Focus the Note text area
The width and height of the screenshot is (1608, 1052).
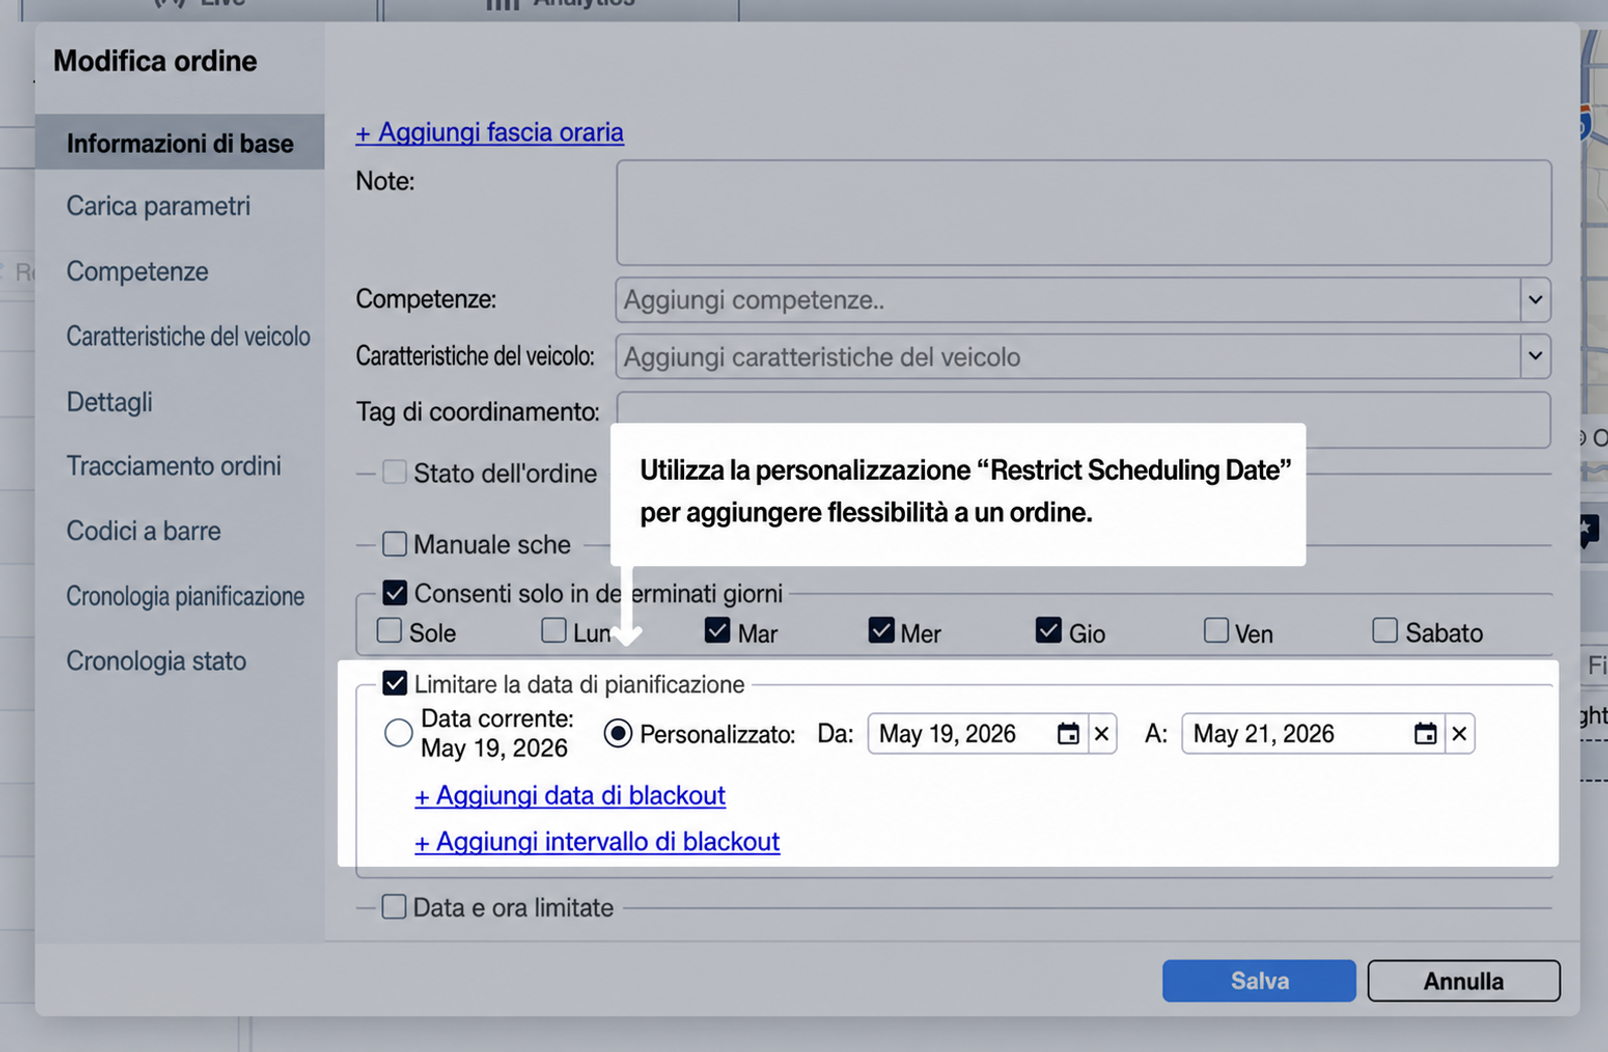click(x=1084, y=213)
